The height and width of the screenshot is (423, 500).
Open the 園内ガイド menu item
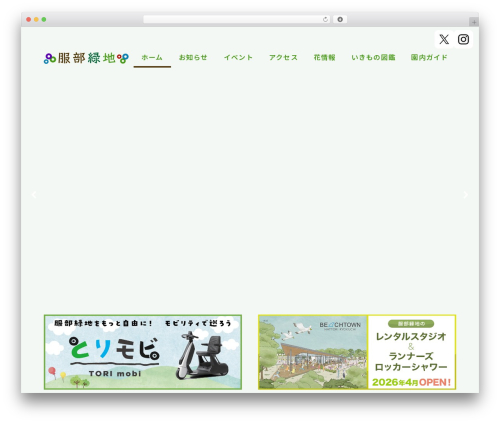[x=429, y=58]
